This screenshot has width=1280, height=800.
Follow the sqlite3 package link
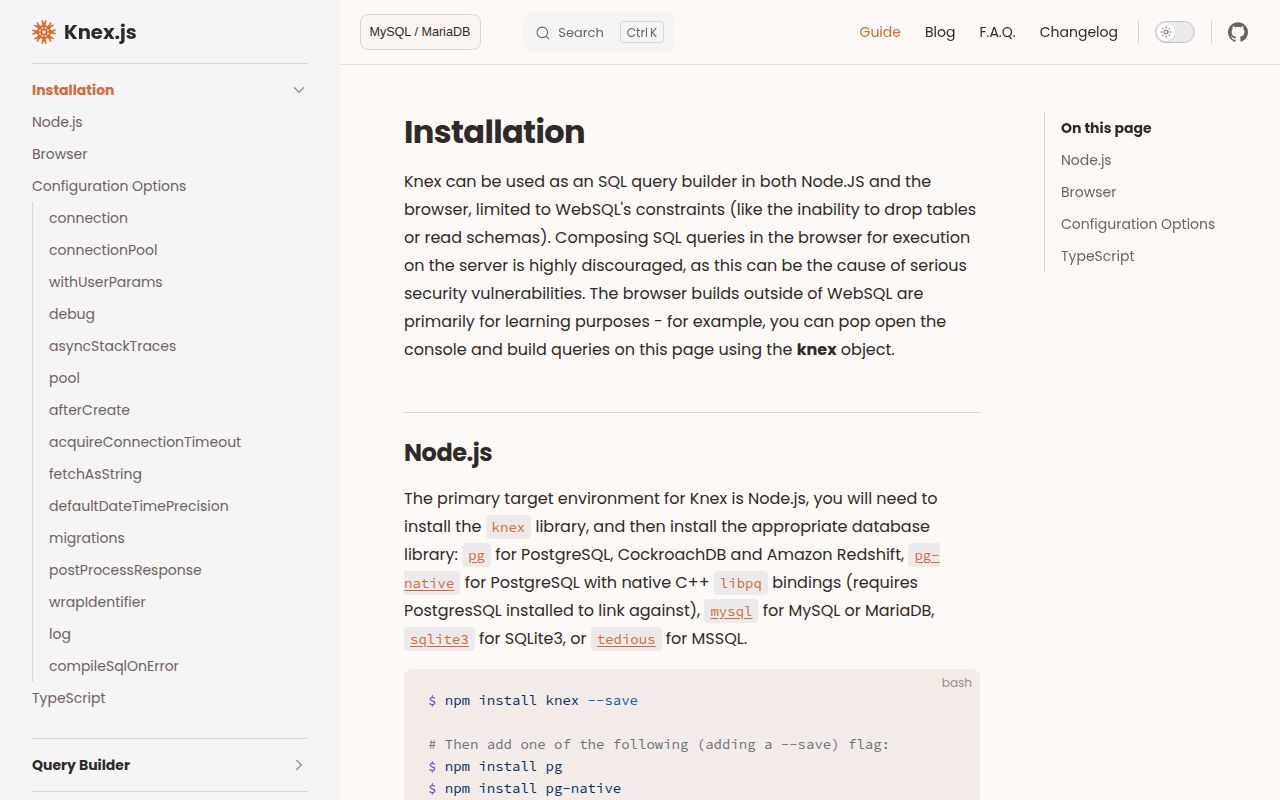point(439,639)
